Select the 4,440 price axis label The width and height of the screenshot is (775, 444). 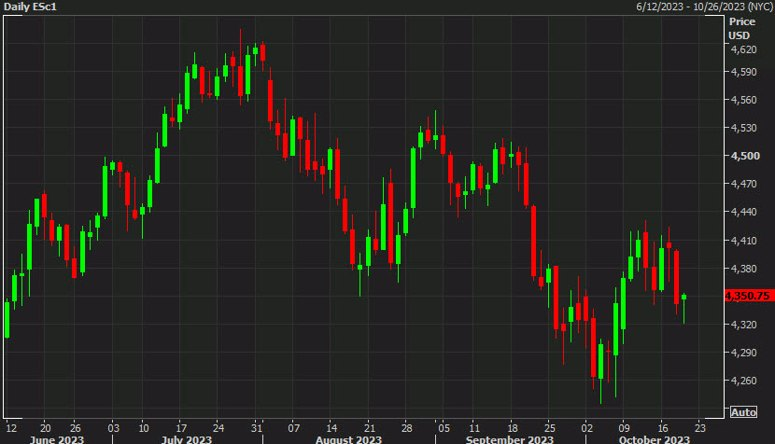pos(743,212)
